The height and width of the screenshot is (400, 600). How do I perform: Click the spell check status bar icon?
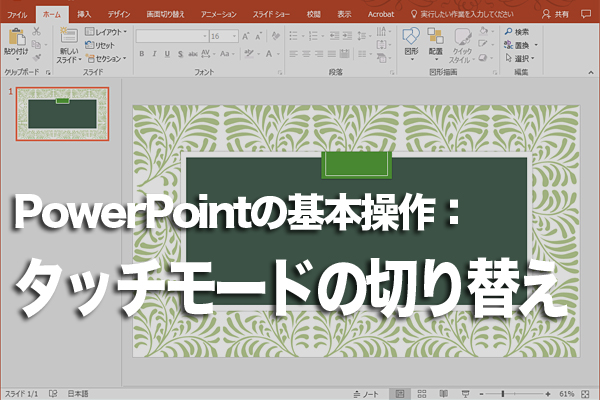tap(53, 394)
